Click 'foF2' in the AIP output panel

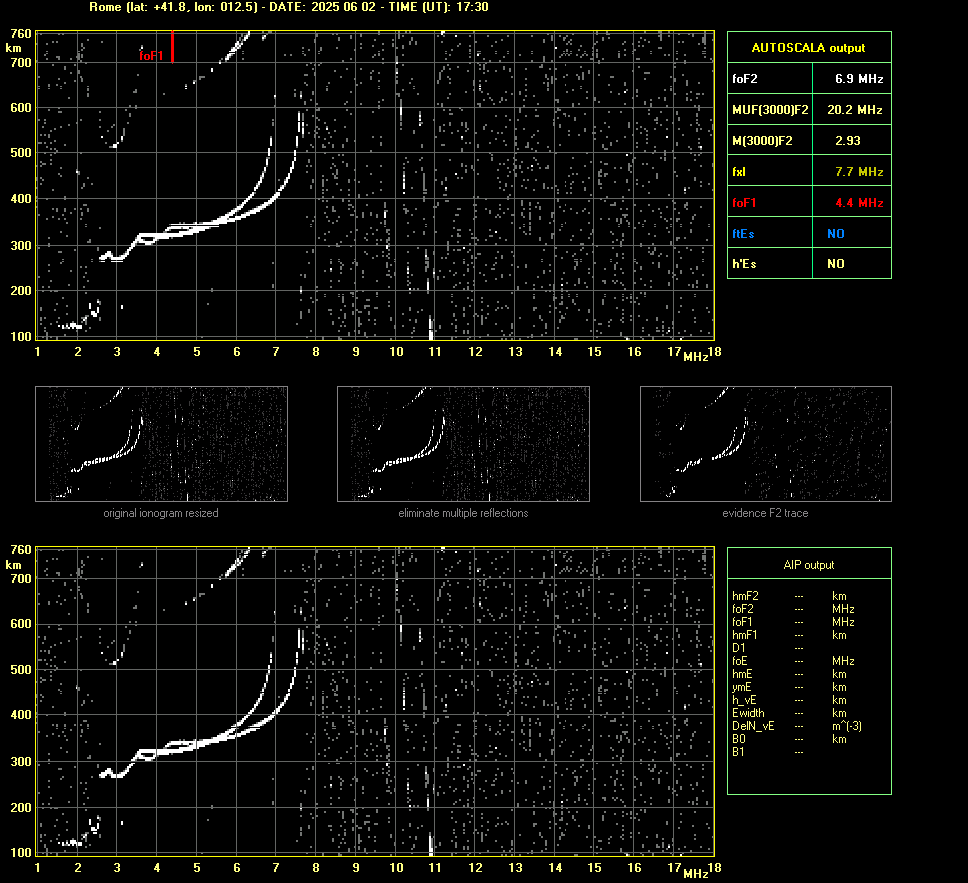point(743,609)
